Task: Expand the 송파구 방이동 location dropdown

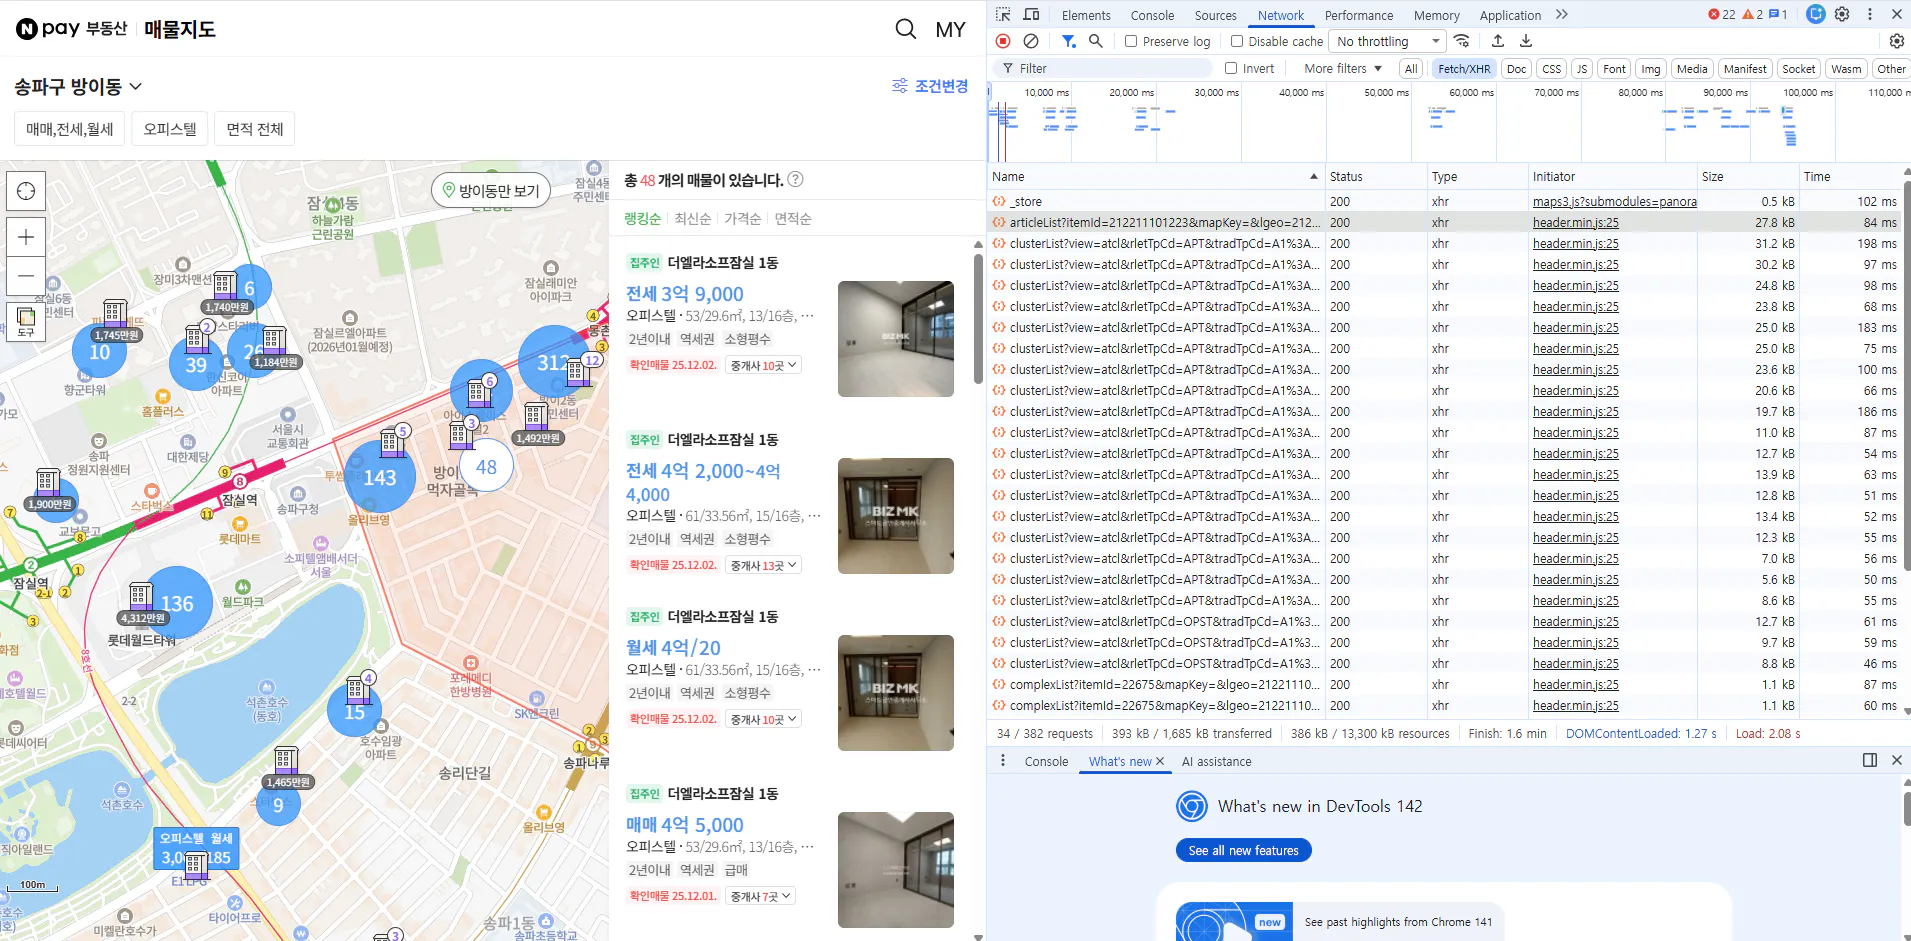Action: click(78, 87)
